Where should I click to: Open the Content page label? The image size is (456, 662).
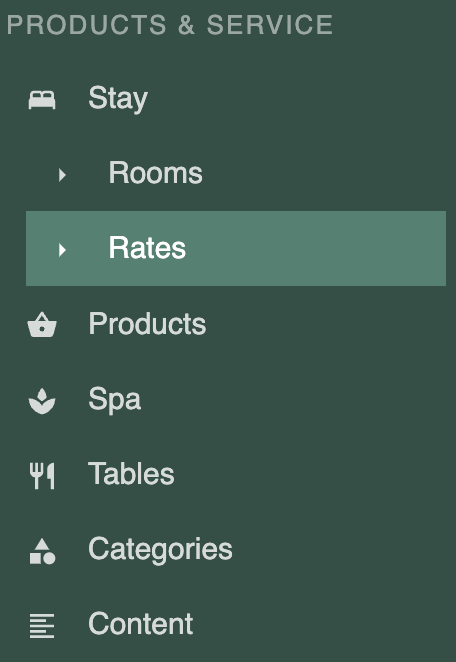(x=141, y=624)
